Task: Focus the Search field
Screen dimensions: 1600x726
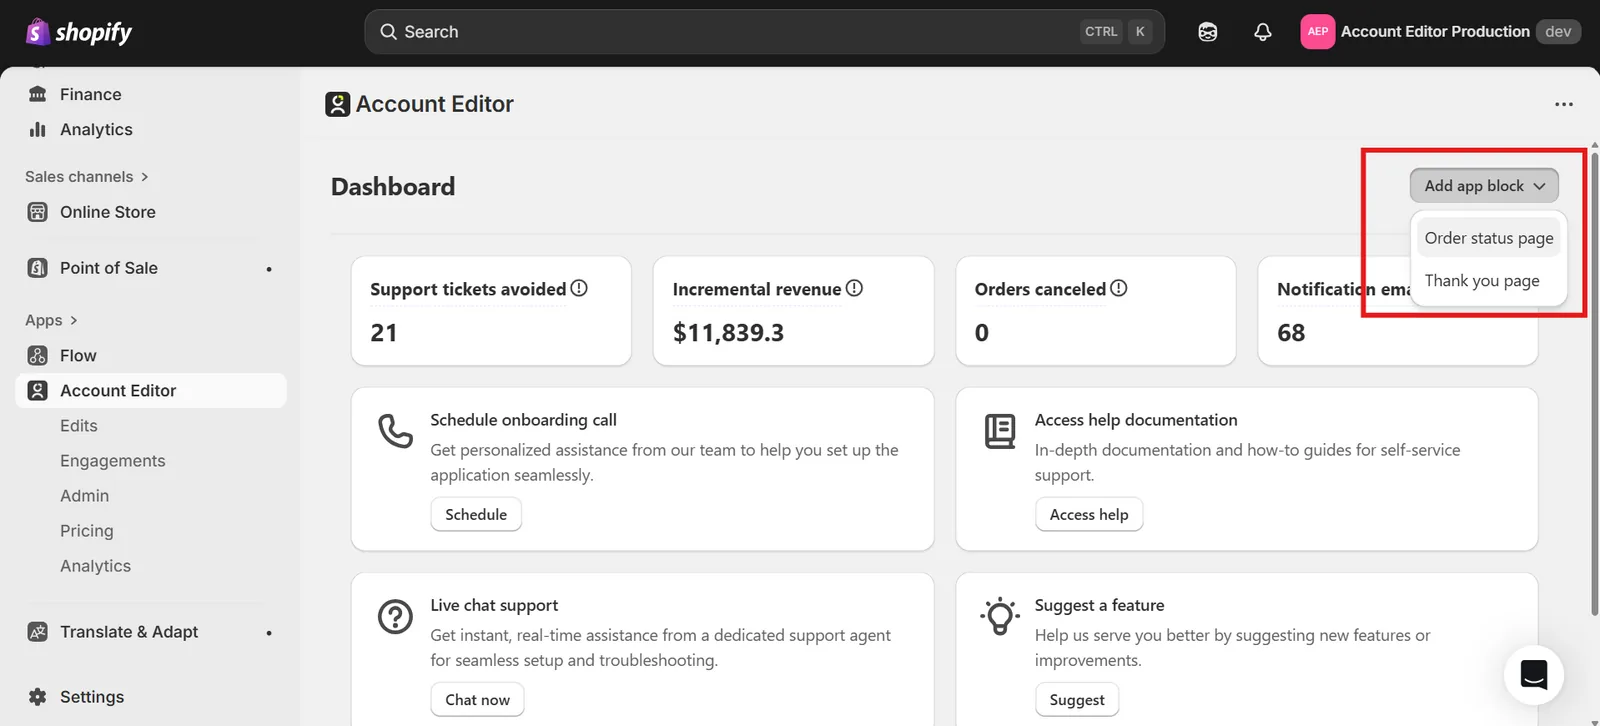Action: 765,32
